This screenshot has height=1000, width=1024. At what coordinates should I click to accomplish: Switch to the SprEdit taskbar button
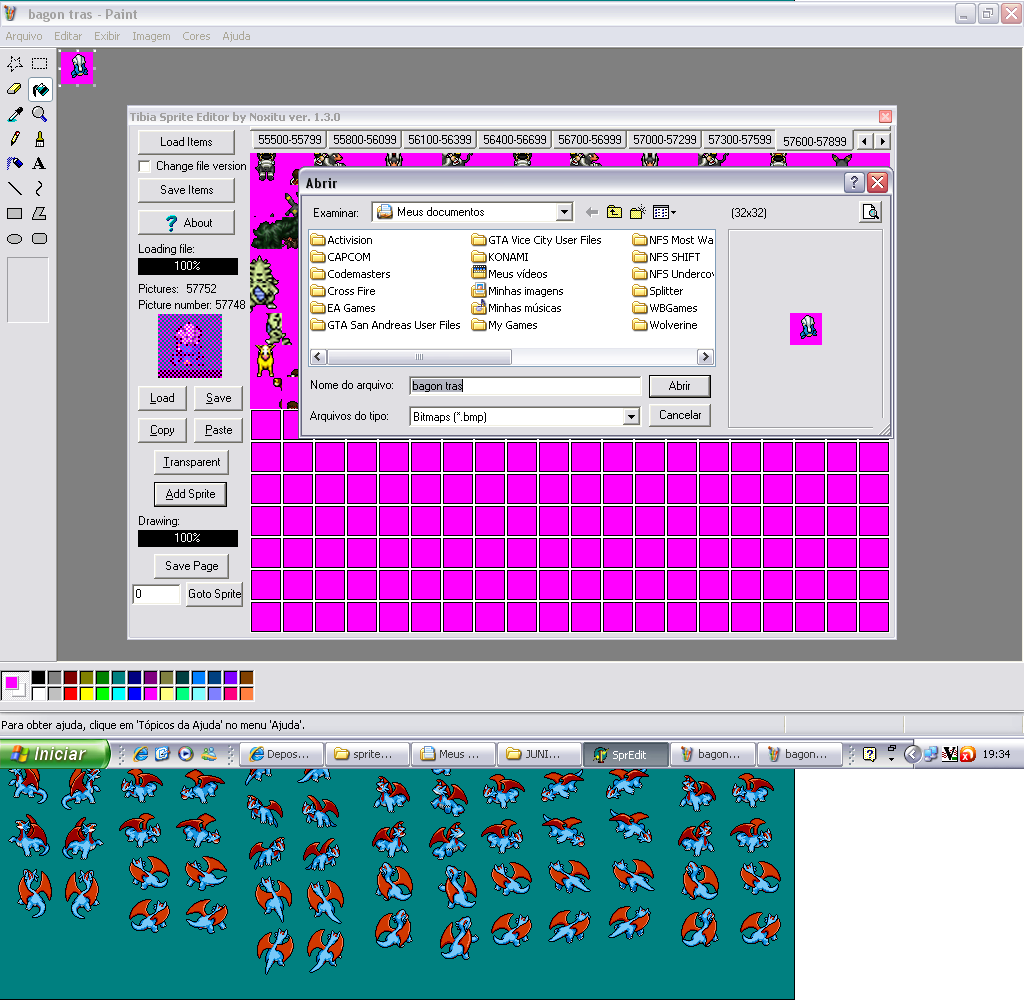click(626, 754)
